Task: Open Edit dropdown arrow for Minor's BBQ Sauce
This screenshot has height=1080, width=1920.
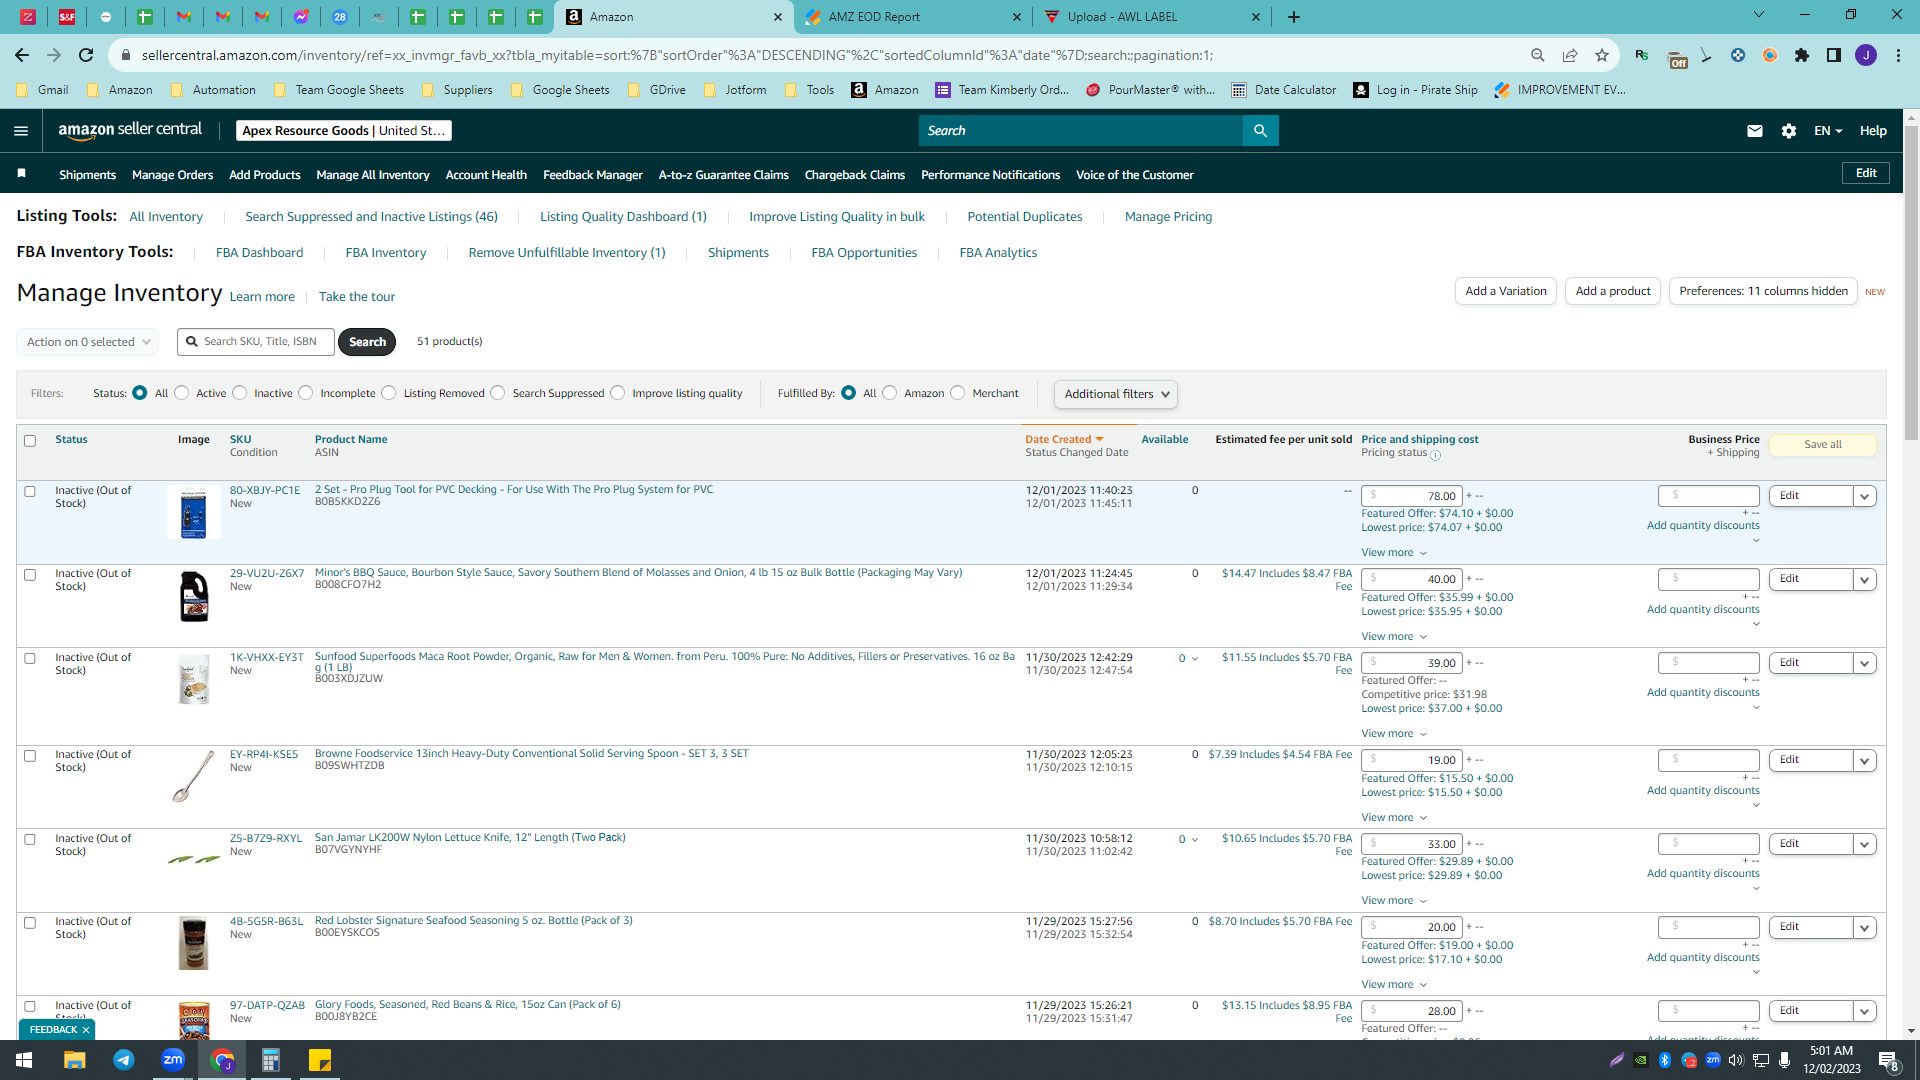Action: [1865, 579]
